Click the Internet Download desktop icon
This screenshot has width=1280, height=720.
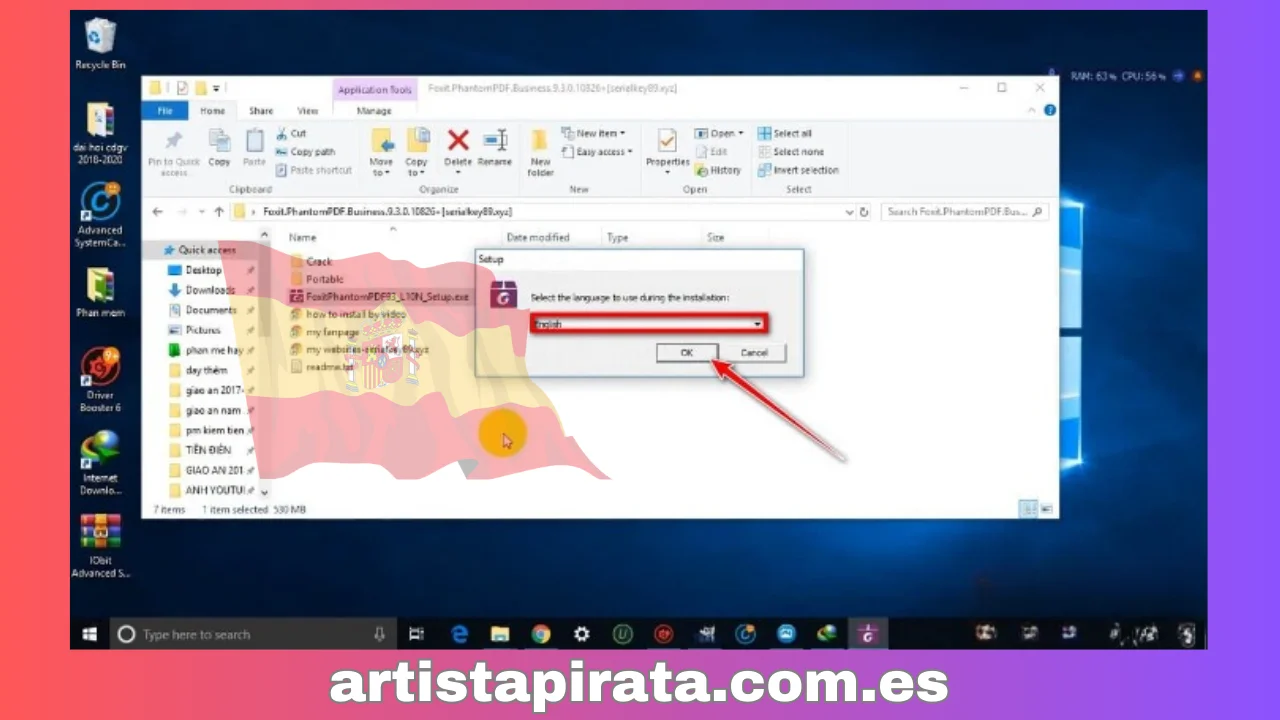(100, 462)
